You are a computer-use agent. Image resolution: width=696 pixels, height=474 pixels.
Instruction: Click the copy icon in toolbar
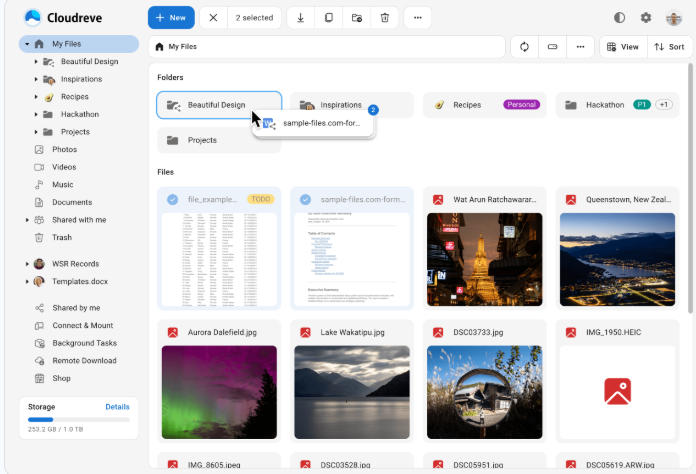[x=328, y=18]
